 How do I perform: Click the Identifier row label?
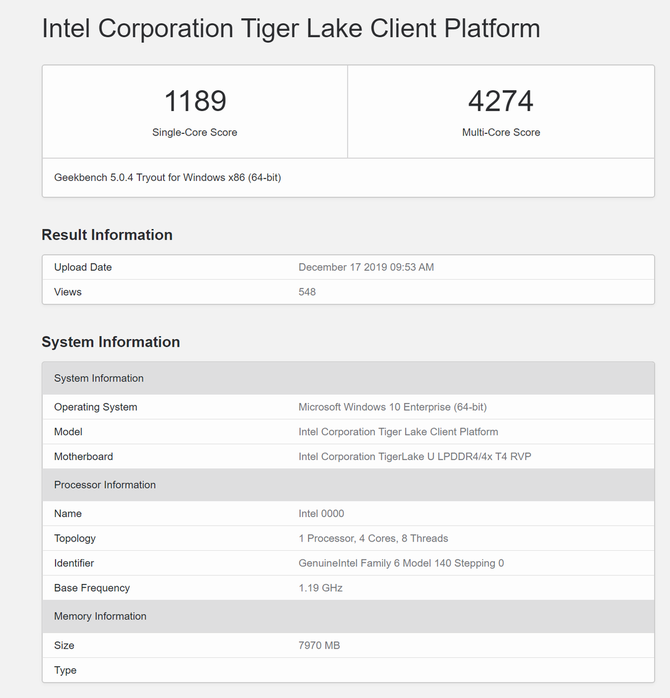pos(74,563)
